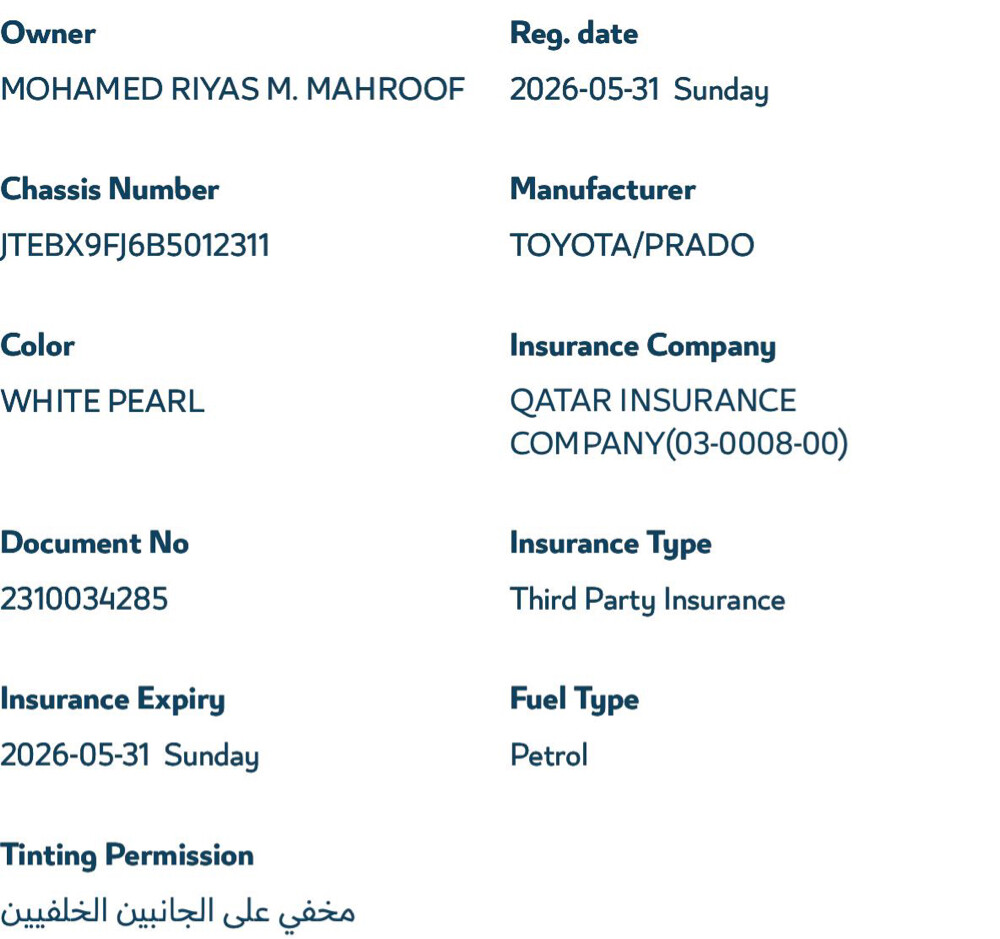Select TOYOTA/PRADO manufacturer value

pyautogui.click(x=632, y=246)
